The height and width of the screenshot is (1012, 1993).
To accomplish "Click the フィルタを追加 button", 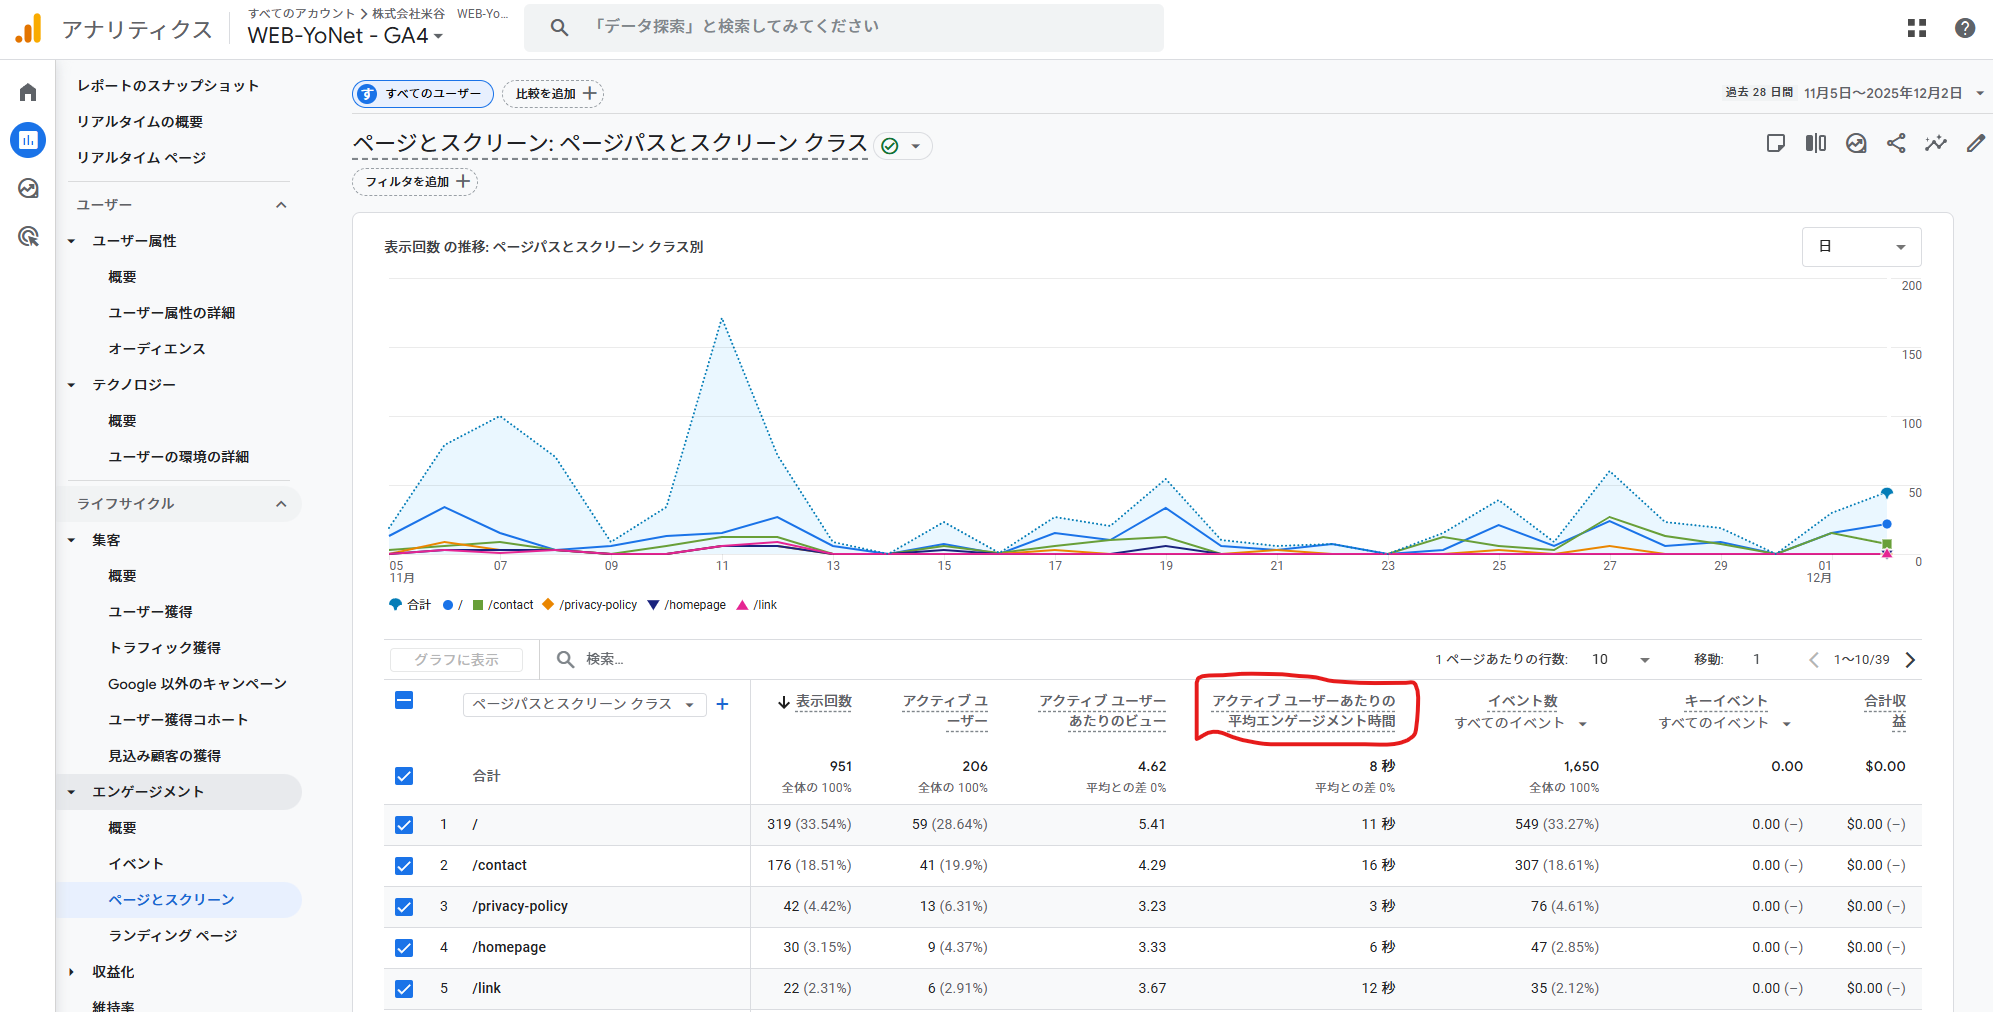I will (415, 182).
